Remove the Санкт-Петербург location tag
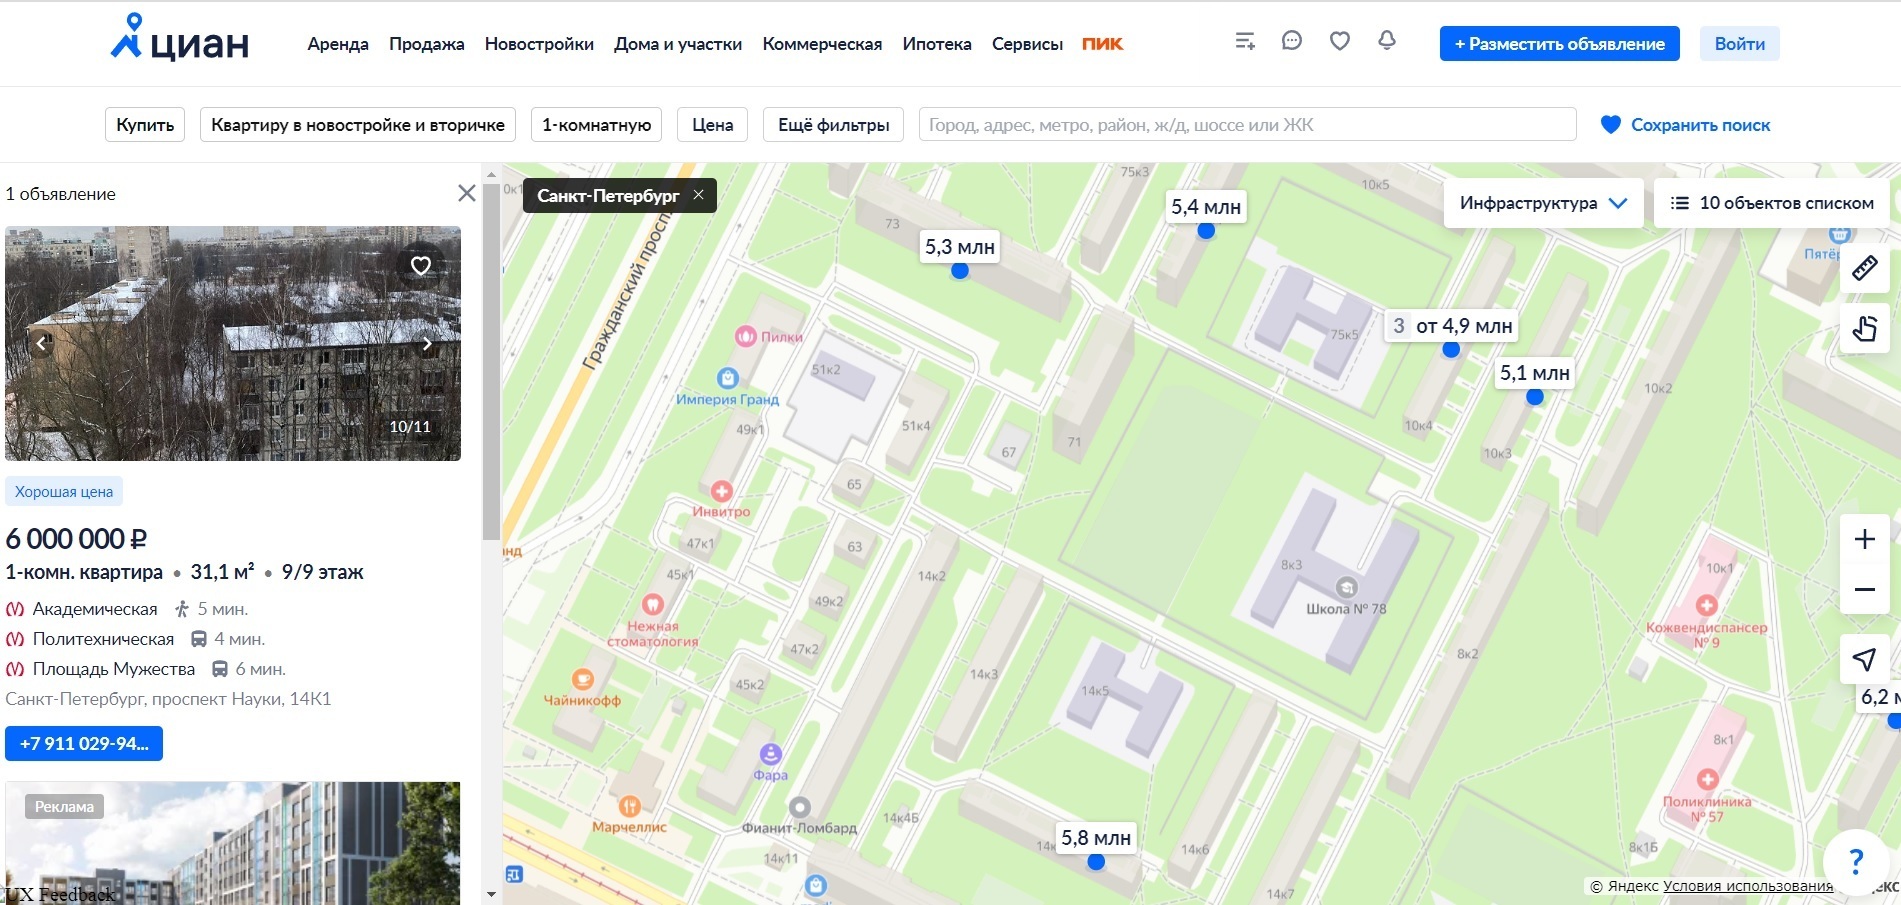Image resolution: width=1901 pixels, height=905 pixels. [x=698, y=195]
